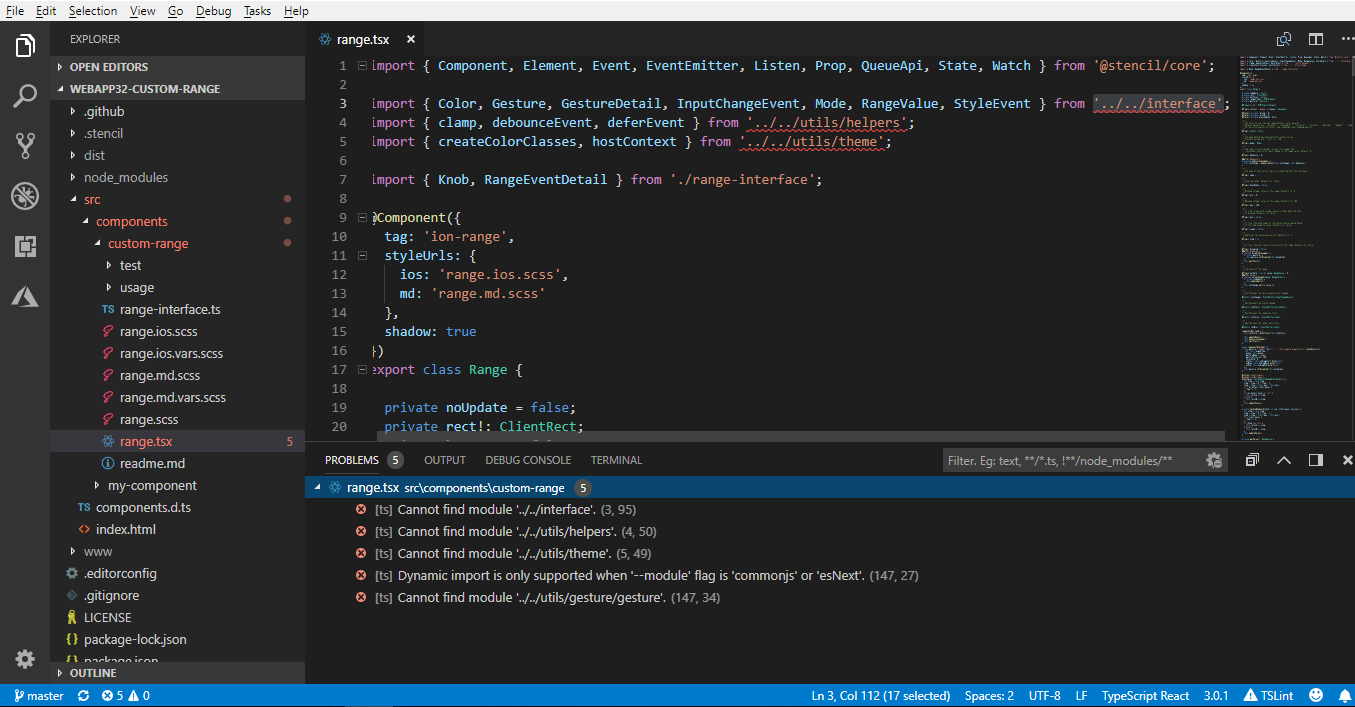Select the PROBLEMS tab

(352, 460)
